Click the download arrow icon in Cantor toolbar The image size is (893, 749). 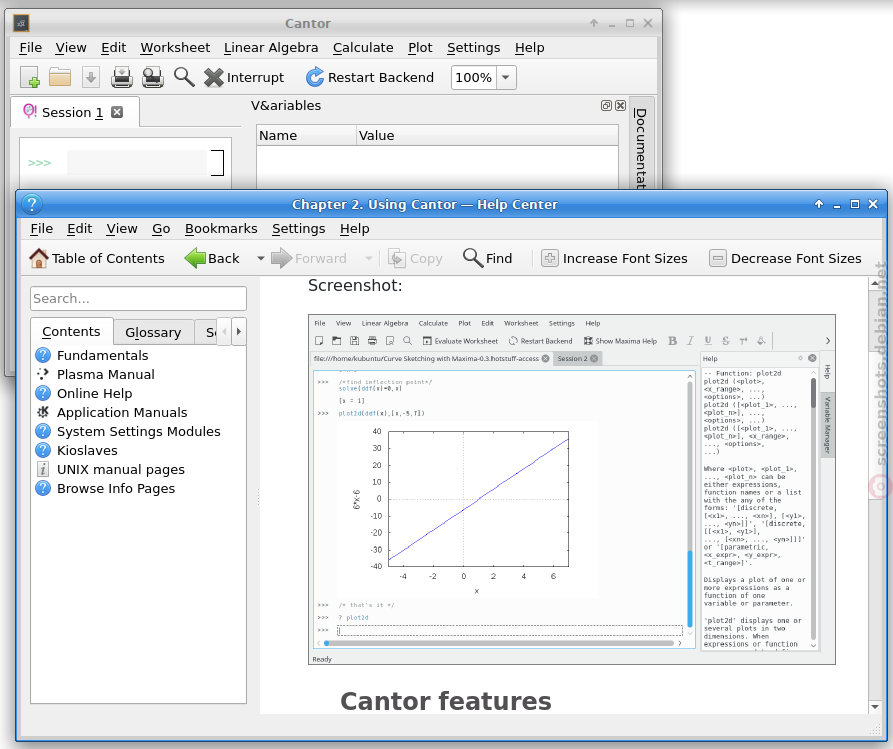pos(91,77)
